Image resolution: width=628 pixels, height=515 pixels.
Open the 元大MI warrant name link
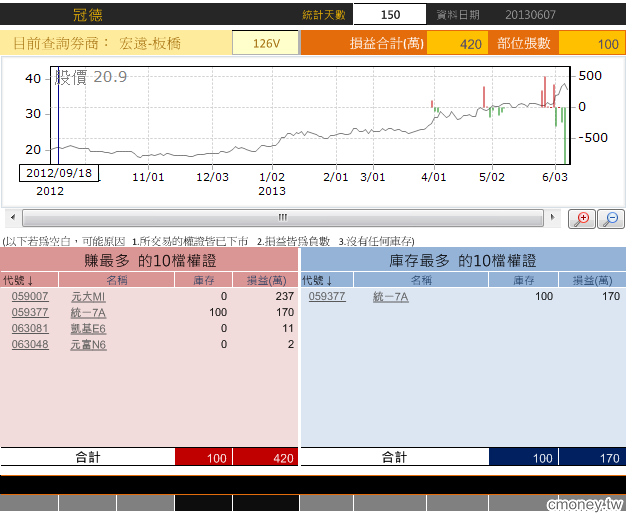88,297
